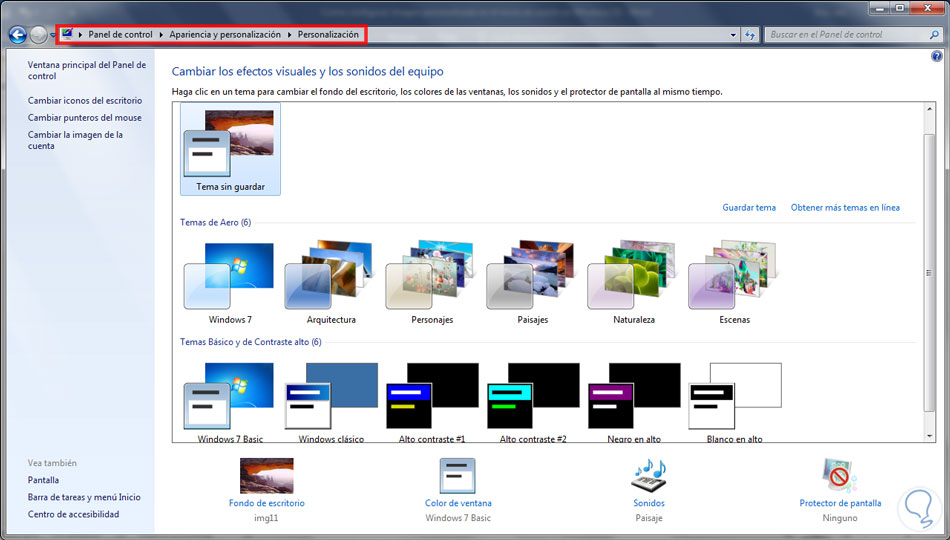Open Cambiar punteros del mouse
The width and height of the screenshot is (950, 540).
pos(85,118)
